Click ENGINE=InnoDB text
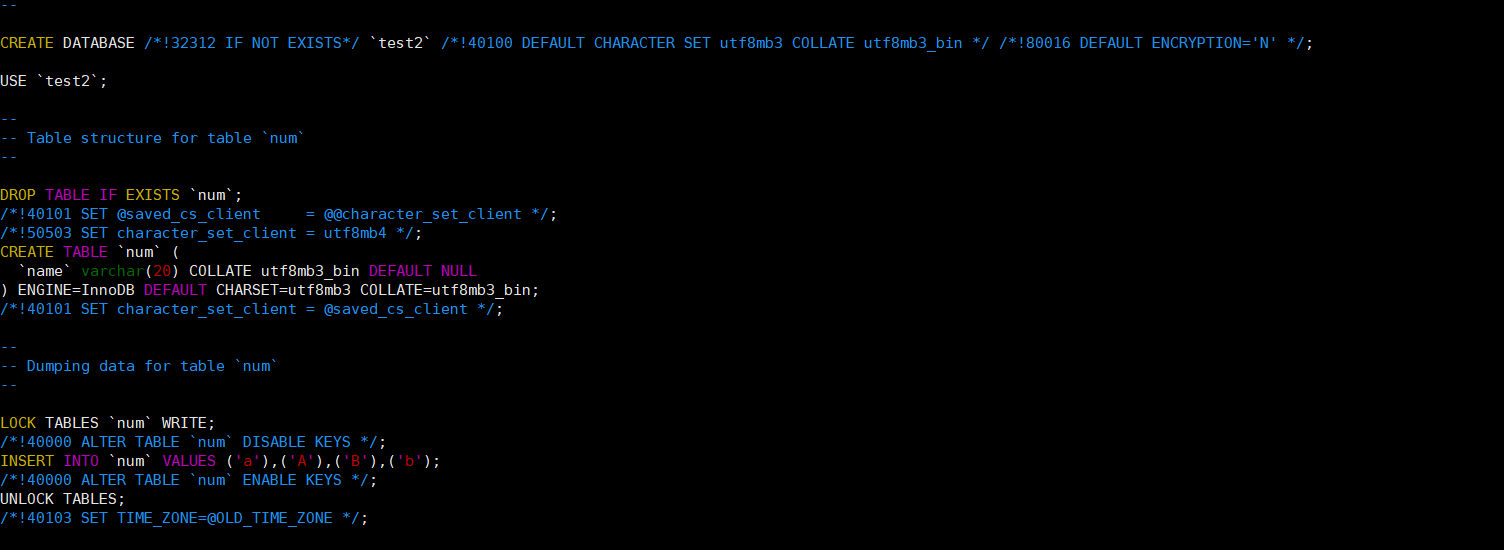Screen dimensions: 1504x550 [x=76, y=290]
